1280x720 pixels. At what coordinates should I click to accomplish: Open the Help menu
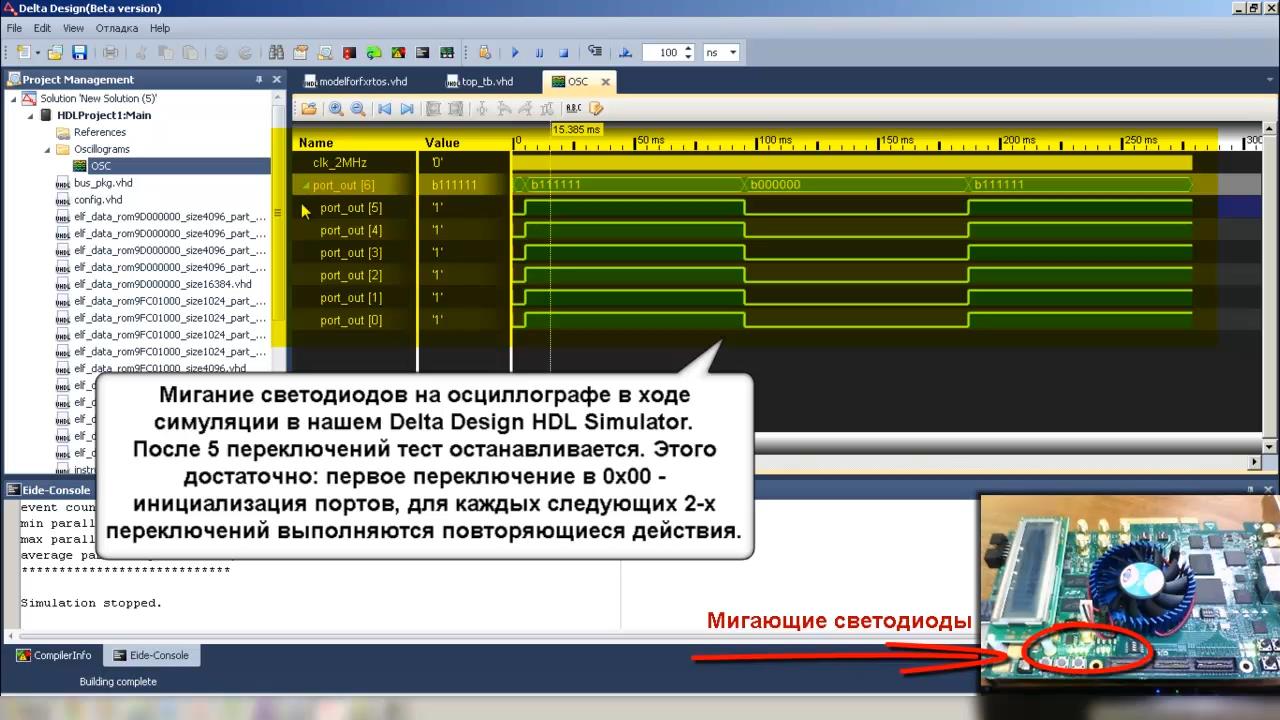(160, 28)
